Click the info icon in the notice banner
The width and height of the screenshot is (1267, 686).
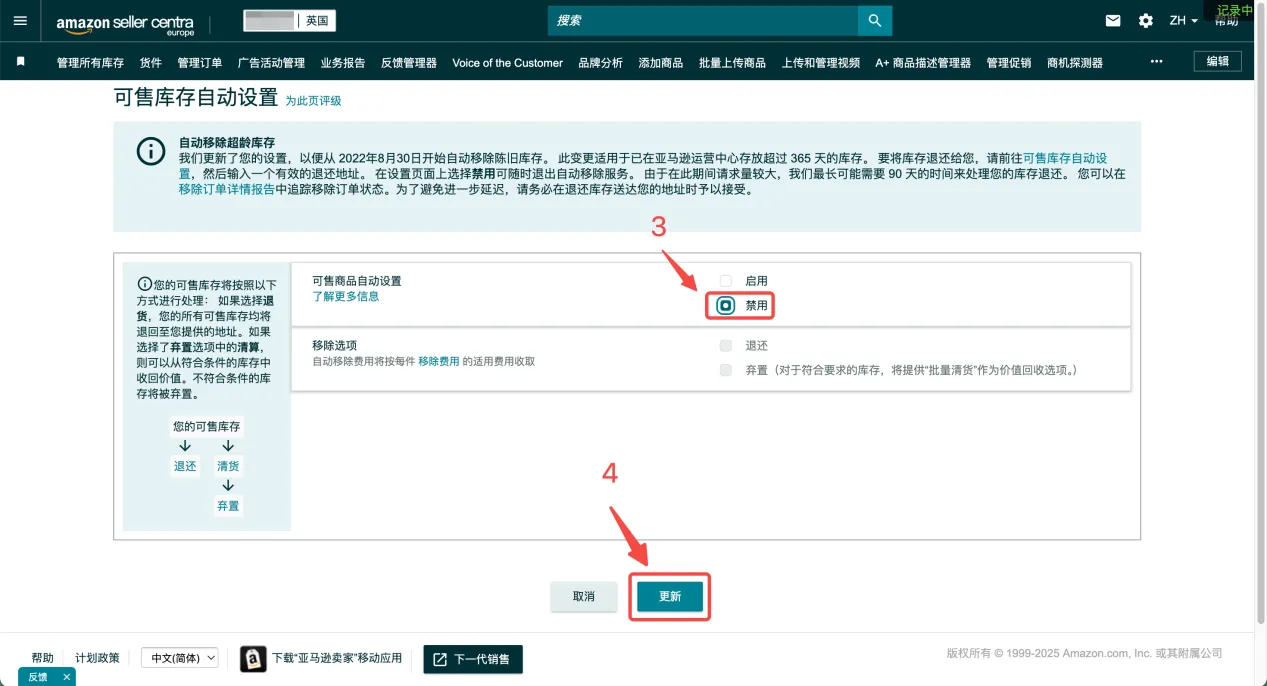(x=151, y=152)
